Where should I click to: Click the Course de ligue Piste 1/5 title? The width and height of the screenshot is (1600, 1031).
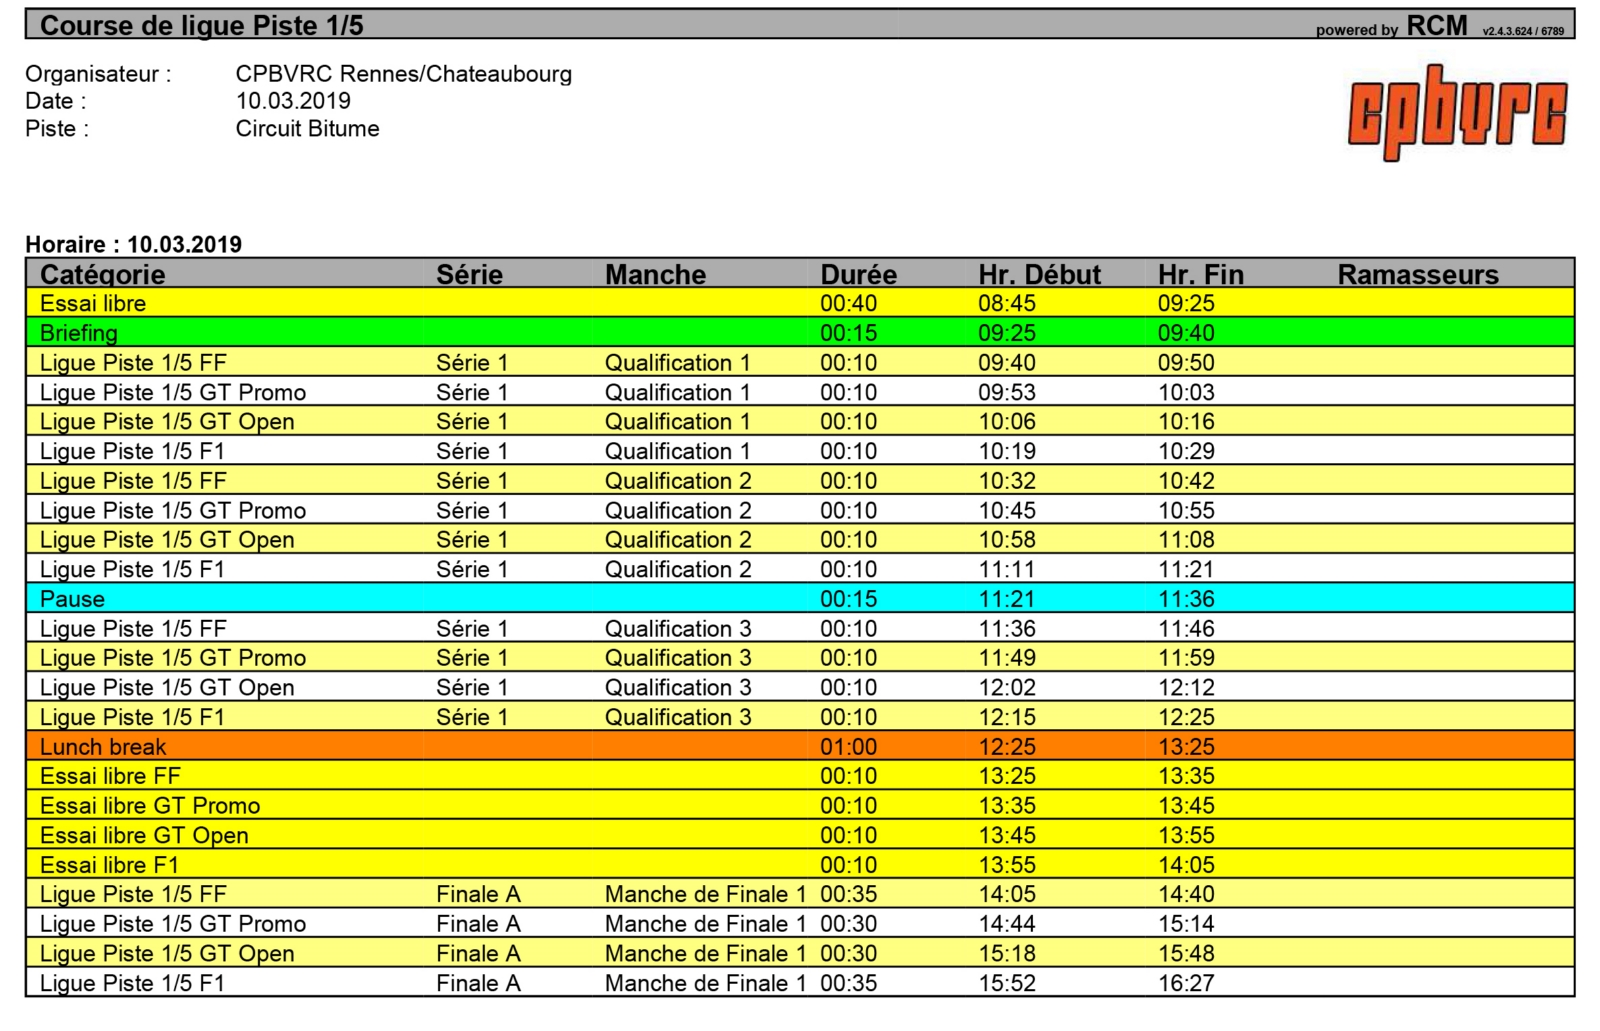pyautogui.click(x=201, y=26)
